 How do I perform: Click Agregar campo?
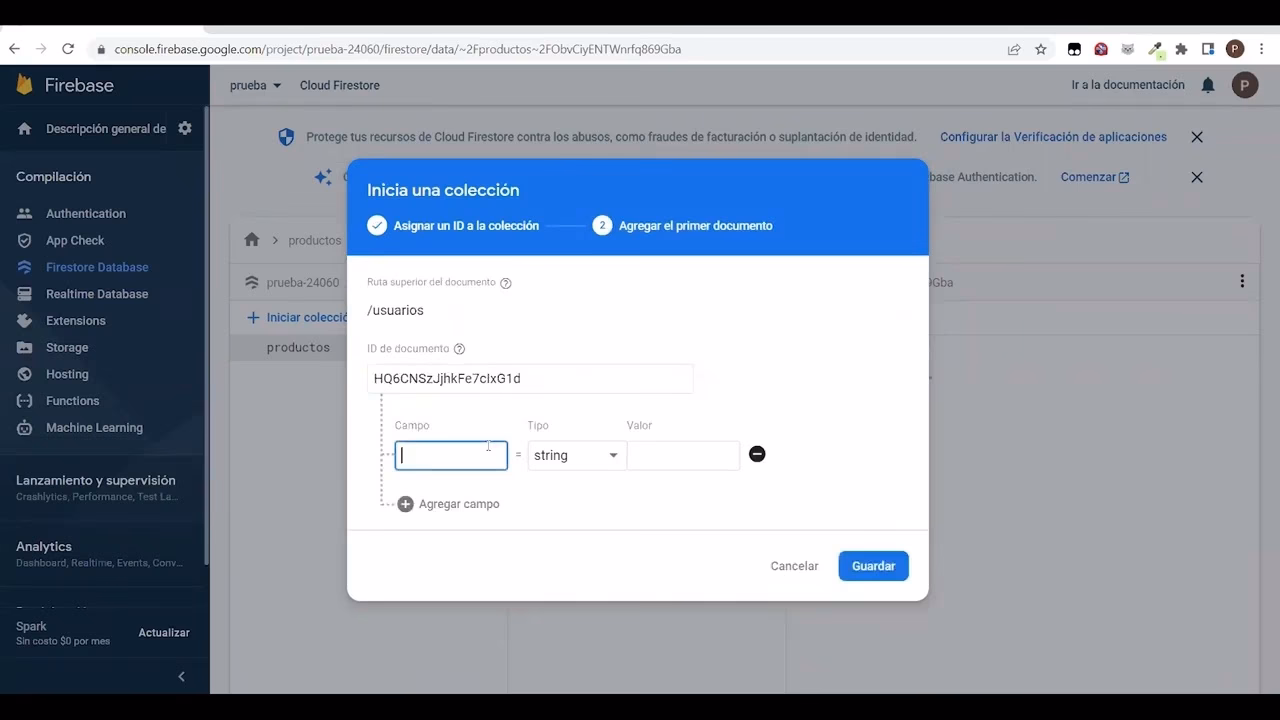point(449,504)
